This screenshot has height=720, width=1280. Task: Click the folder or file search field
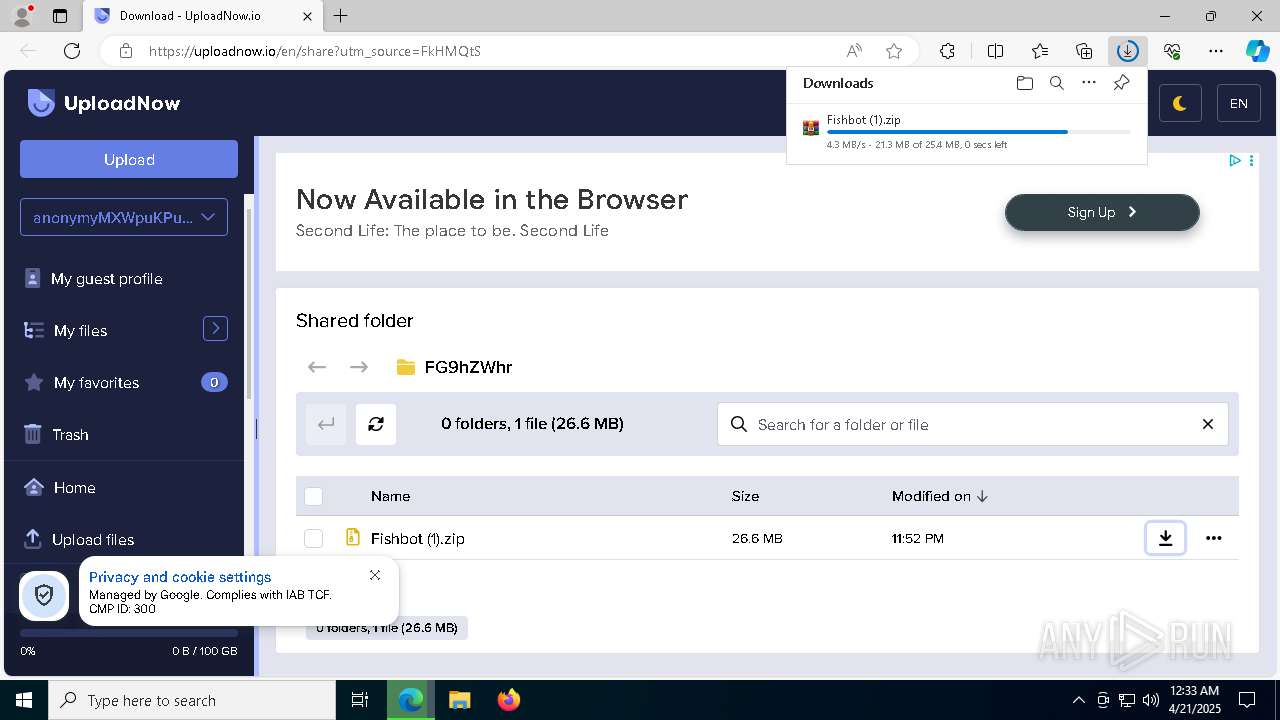972,424
